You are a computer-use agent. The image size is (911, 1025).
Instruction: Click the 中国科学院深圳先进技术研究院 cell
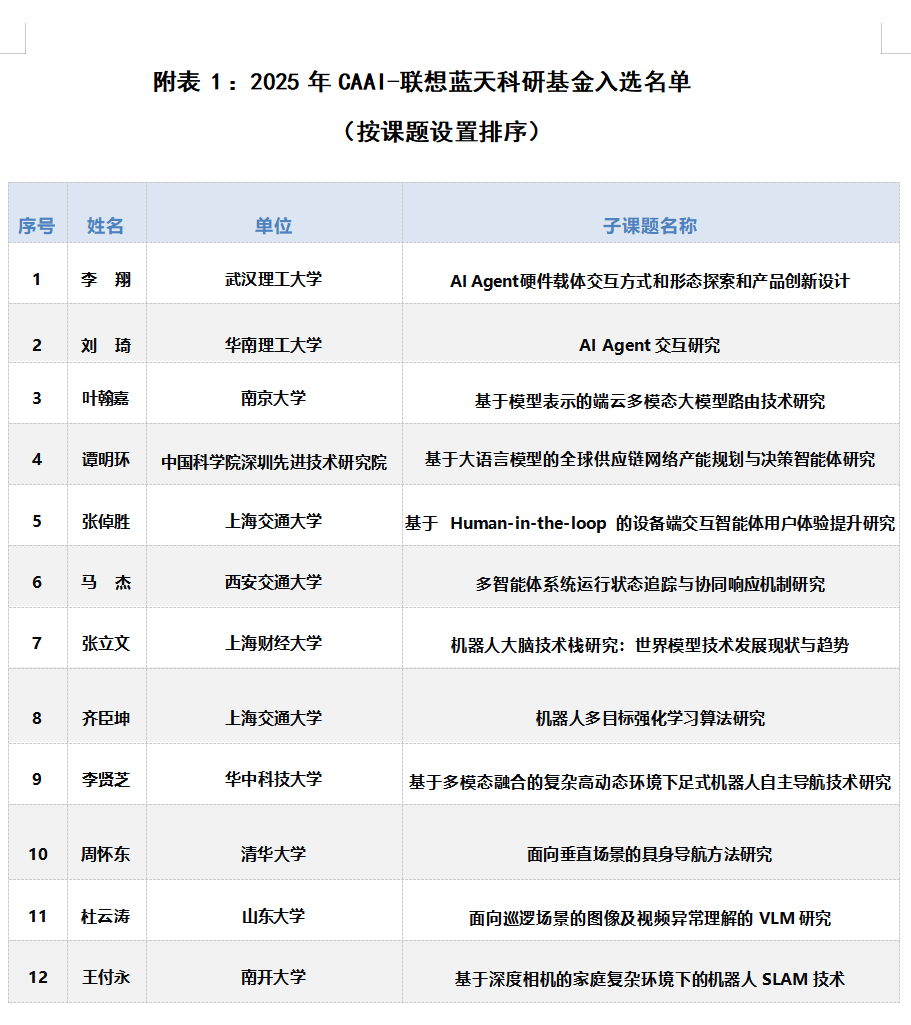274,462
